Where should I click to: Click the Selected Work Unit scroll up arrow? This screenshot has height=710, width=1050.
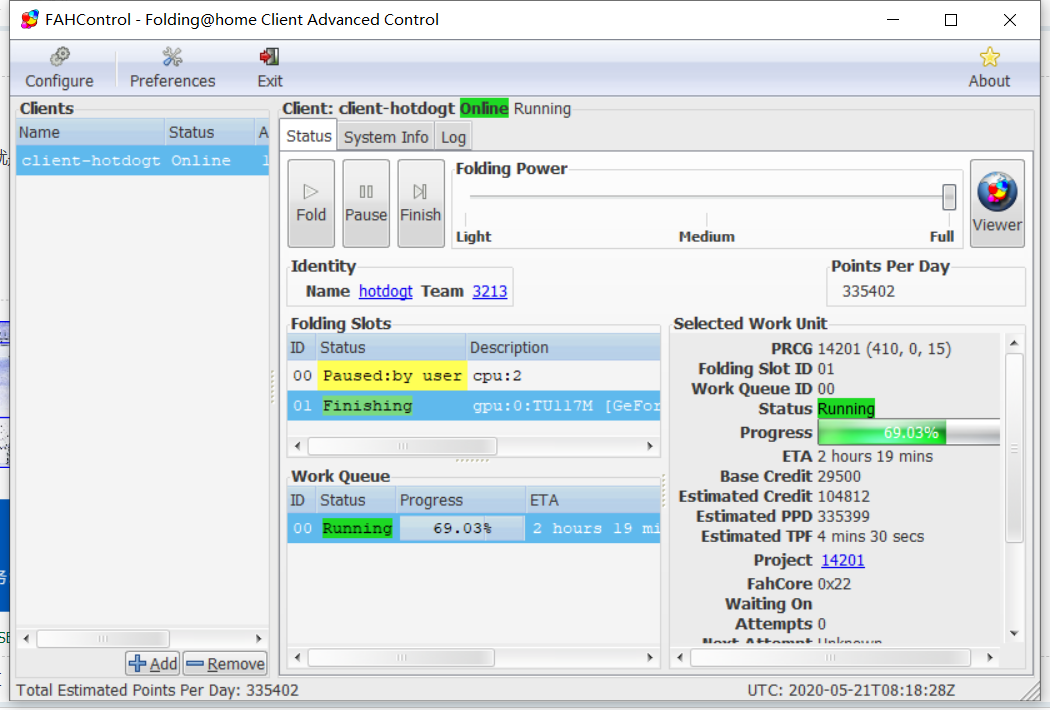point(1014,344)
